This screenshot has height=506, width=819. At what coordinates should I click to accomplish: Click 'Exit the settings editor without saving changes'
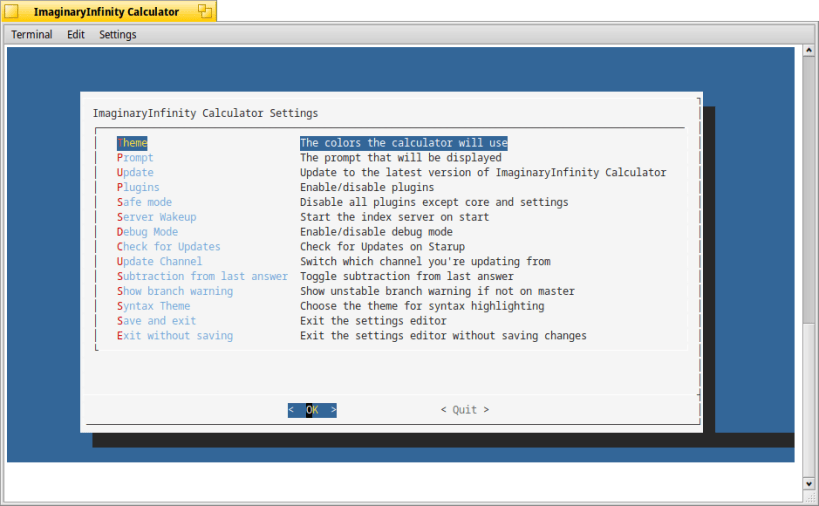click(x=443, y=336)
